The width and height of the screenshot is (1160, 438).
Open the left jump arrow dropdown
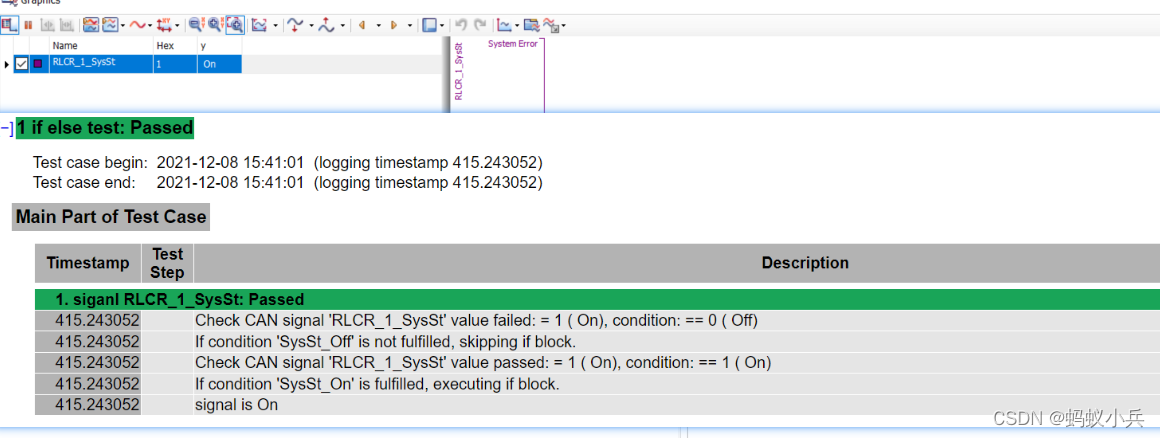tap(378, 26)
